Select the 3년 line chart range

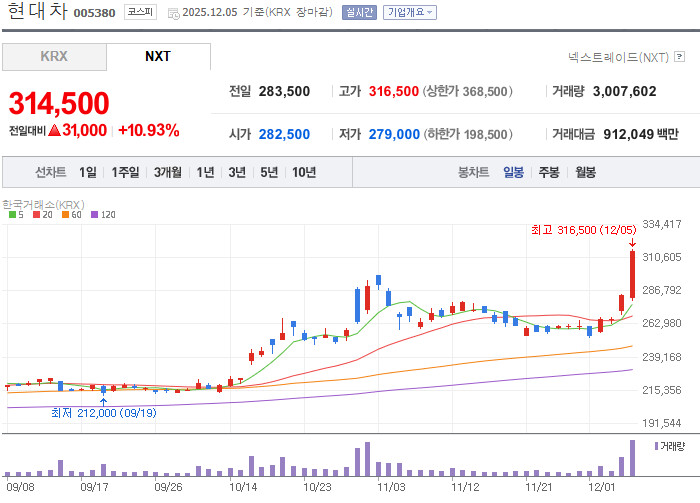(x=237, y=172)
